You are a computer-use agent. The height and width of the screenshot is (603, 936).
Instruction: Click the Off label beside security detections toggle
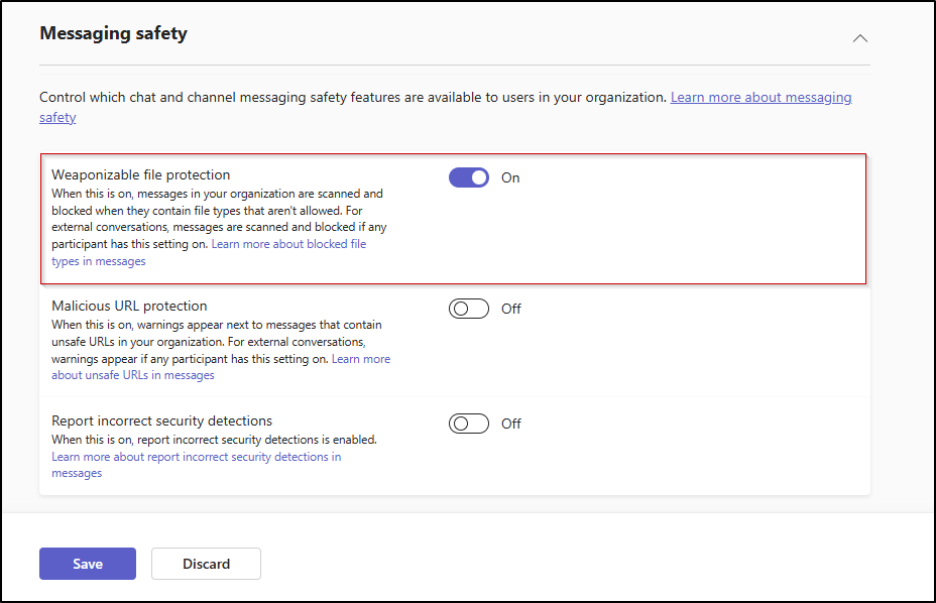tap(511, 423)
